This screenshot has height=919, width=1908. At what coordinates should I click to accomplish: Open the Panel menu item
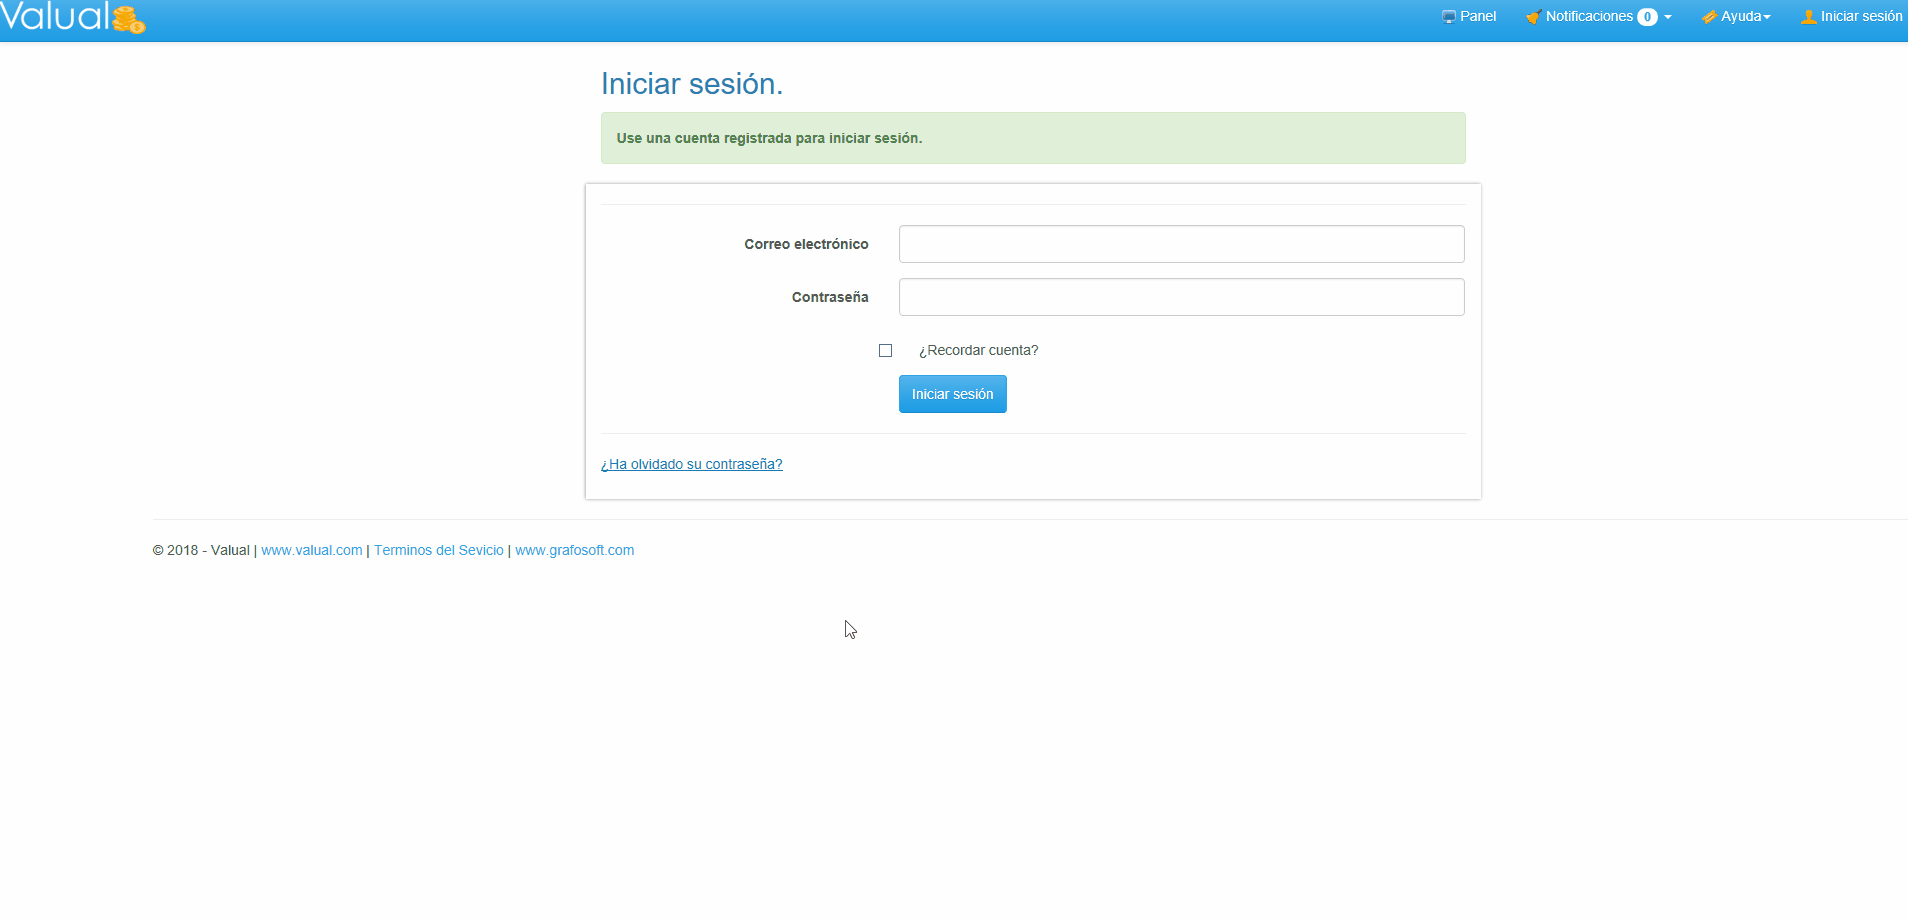click(1477, 17)
